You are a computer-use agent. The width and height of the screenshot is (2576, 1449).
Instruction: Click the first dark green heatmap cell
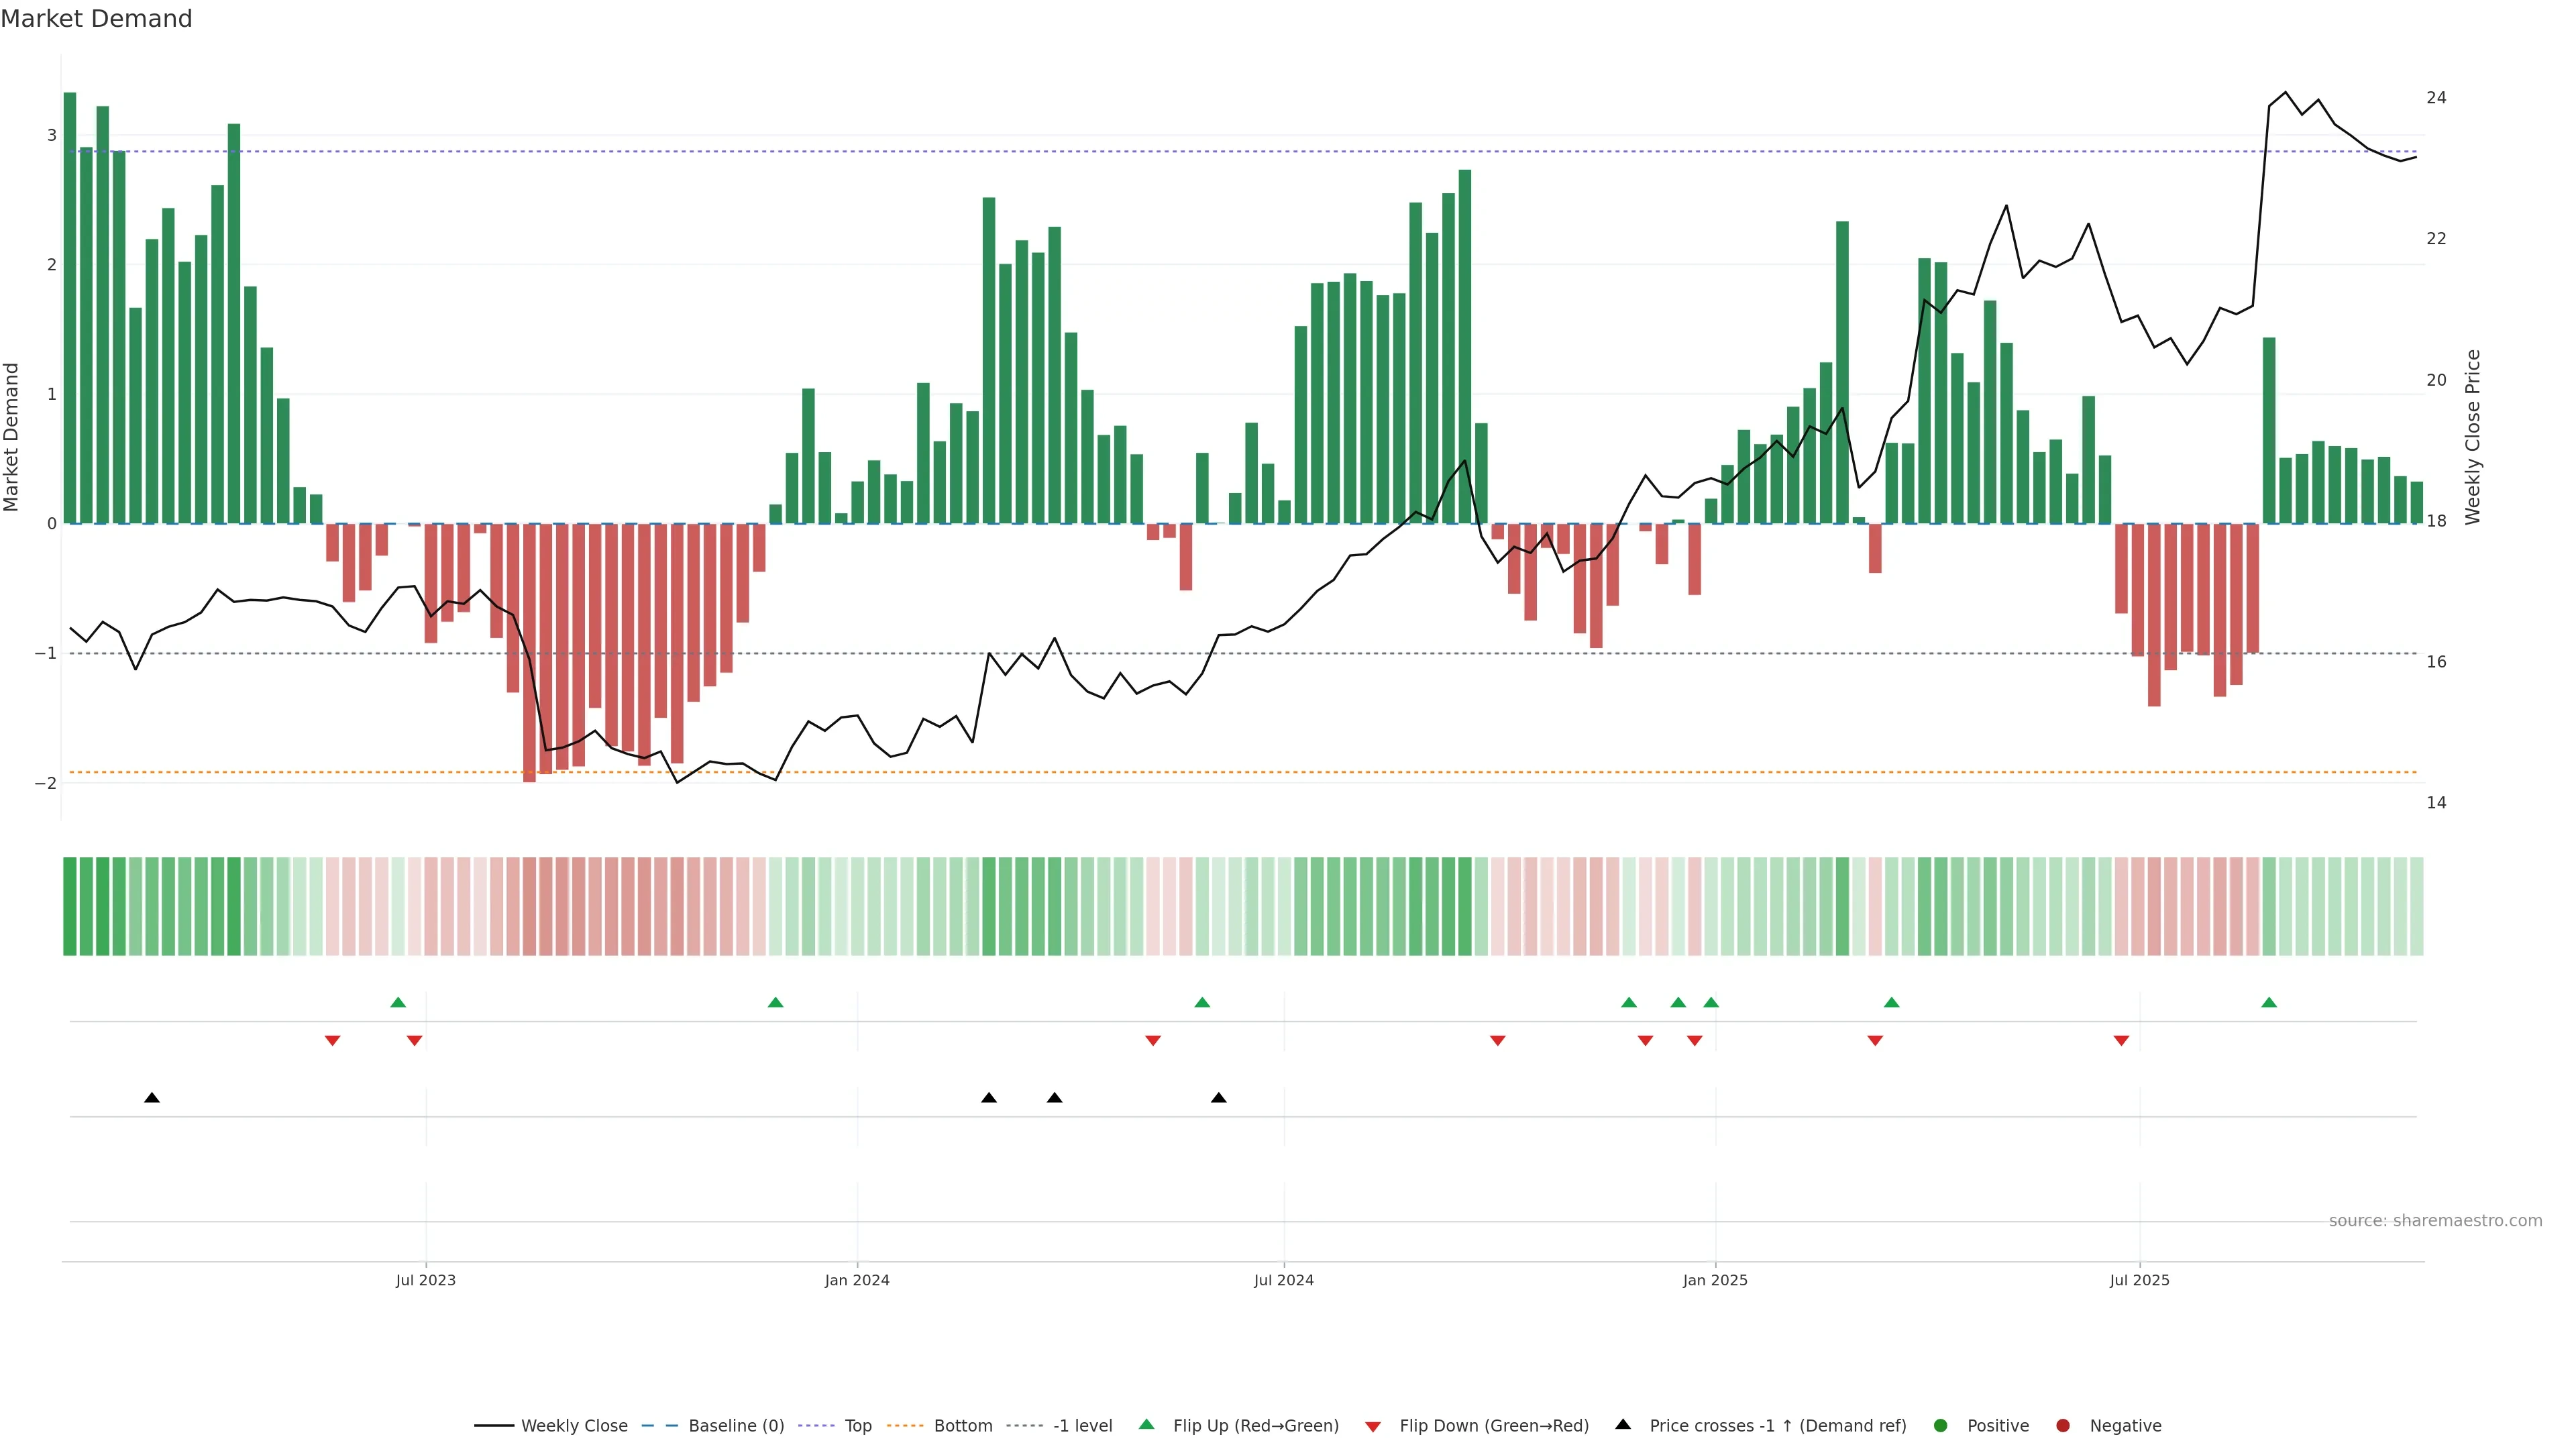coord(70,906)
